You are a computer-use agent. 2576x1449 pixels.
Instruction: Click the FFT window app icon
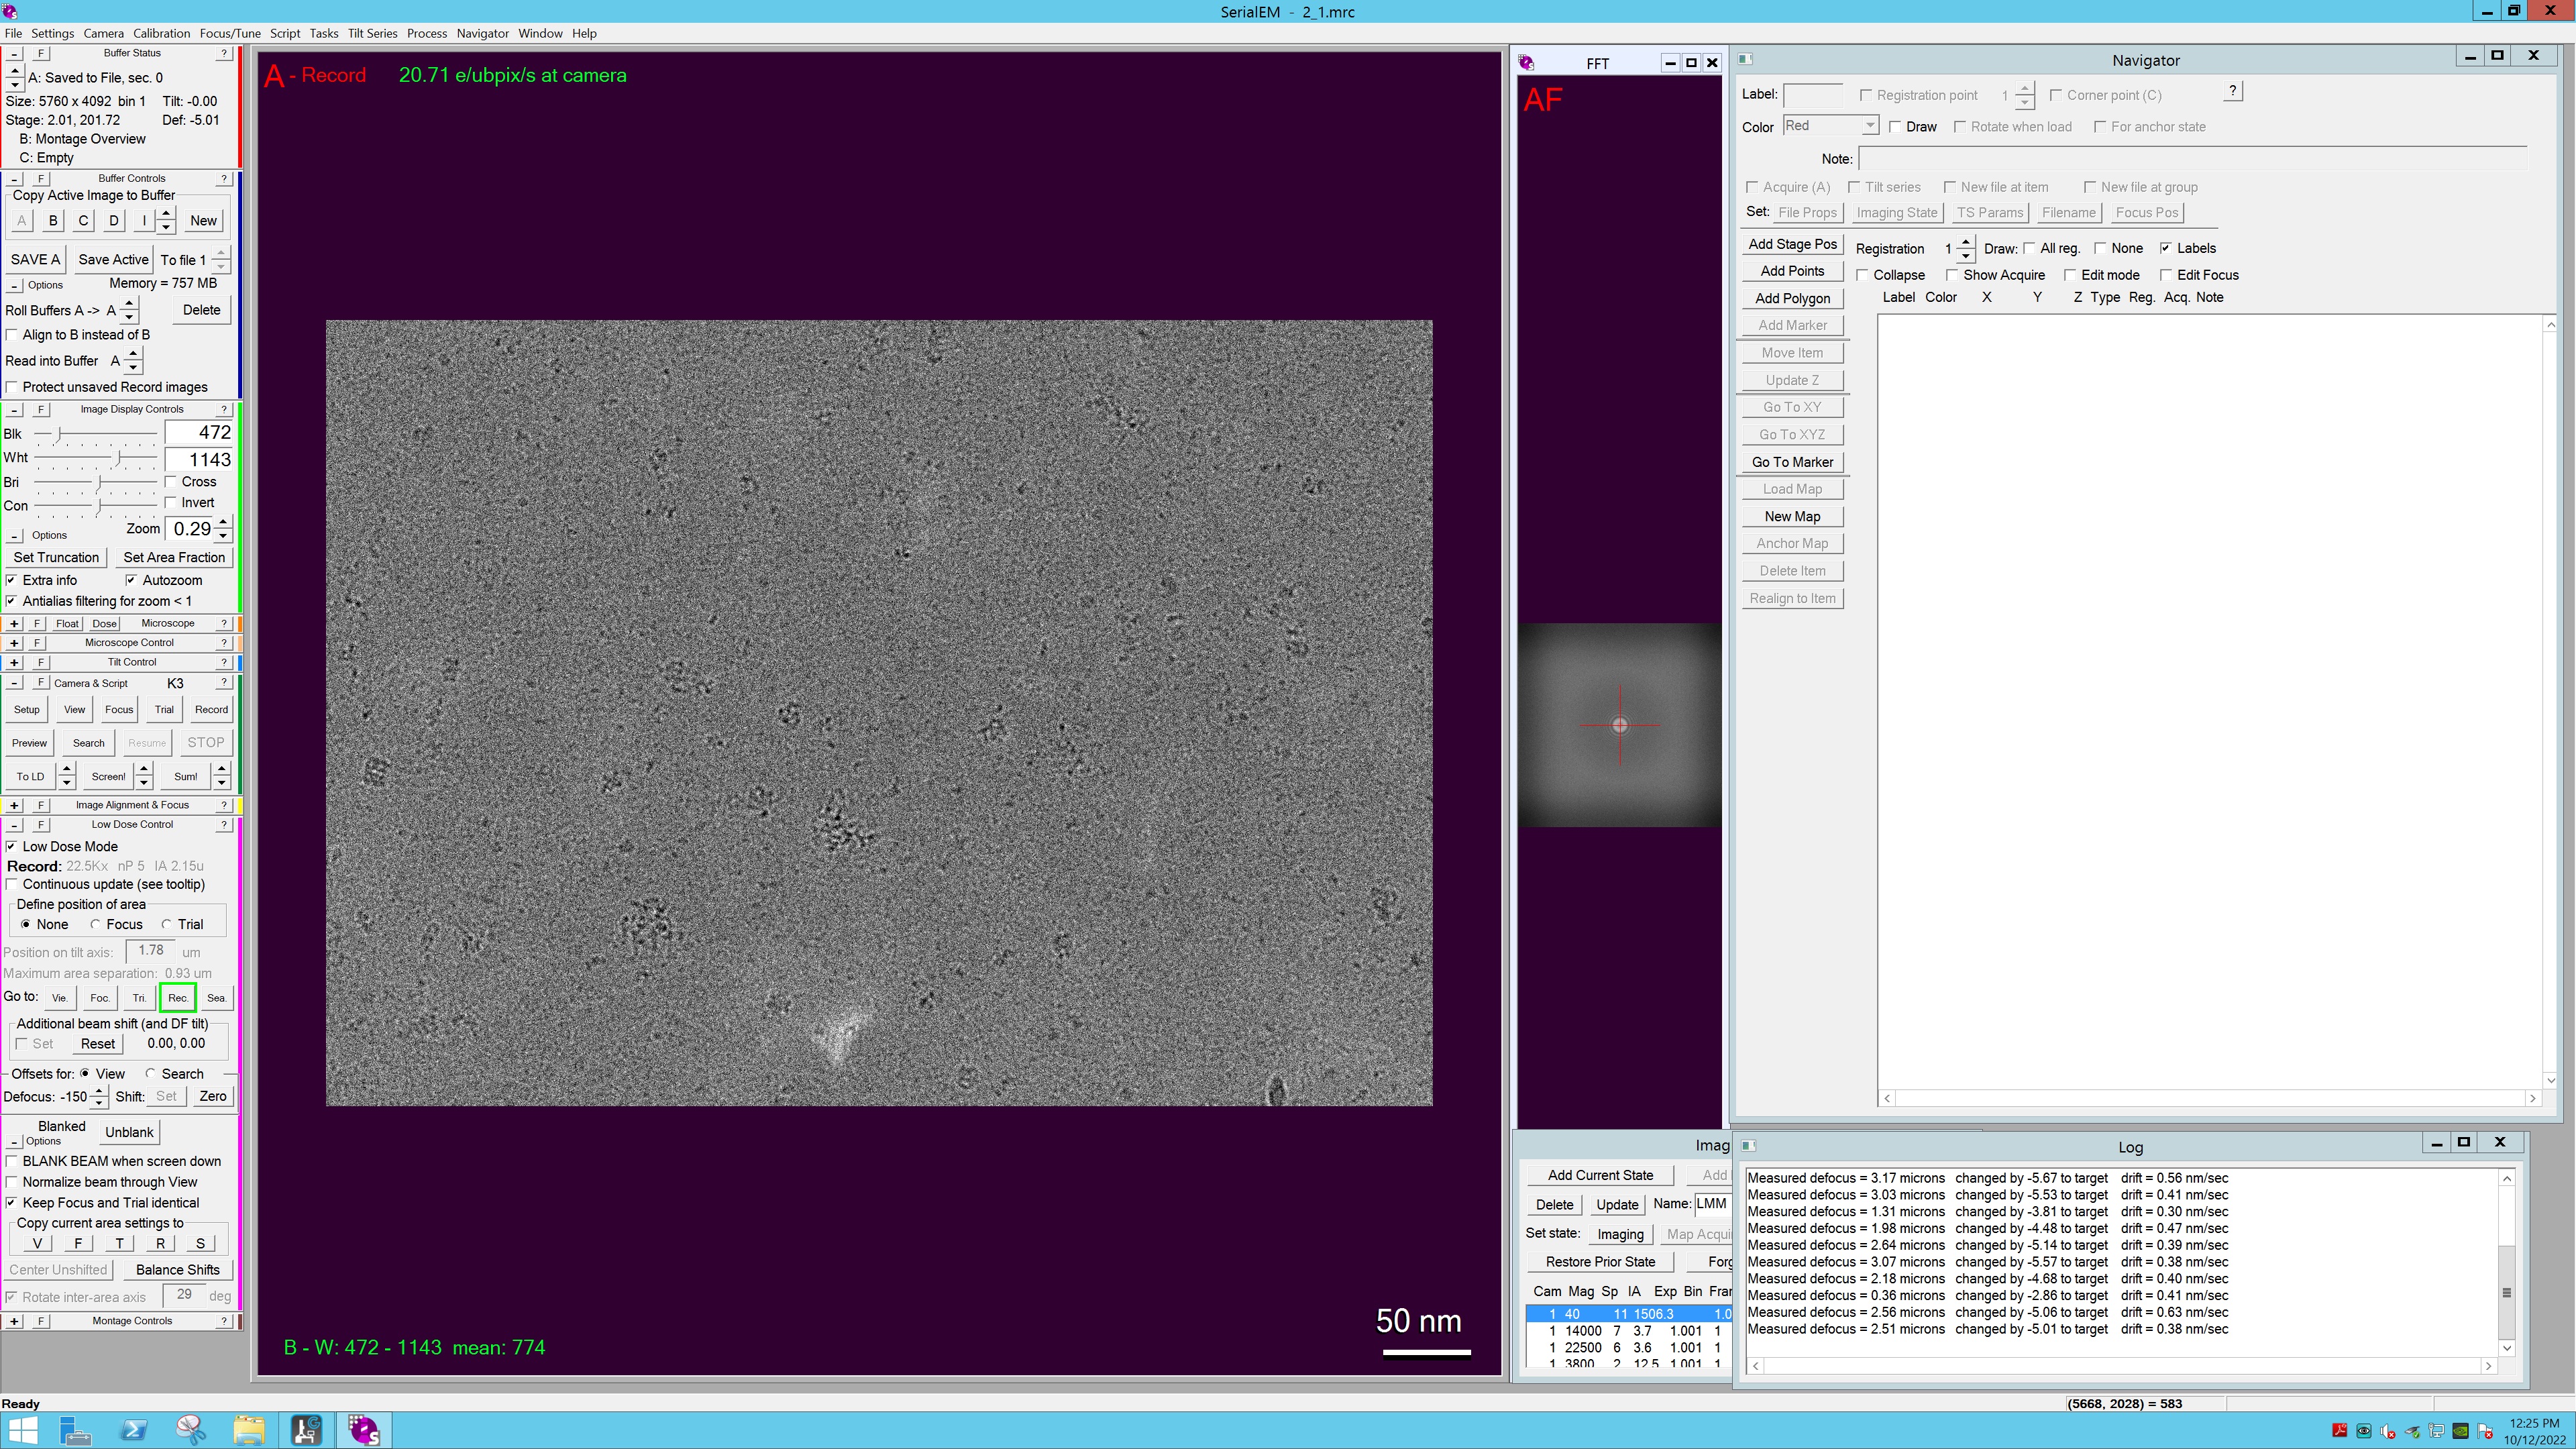[x=1526, y=63]
